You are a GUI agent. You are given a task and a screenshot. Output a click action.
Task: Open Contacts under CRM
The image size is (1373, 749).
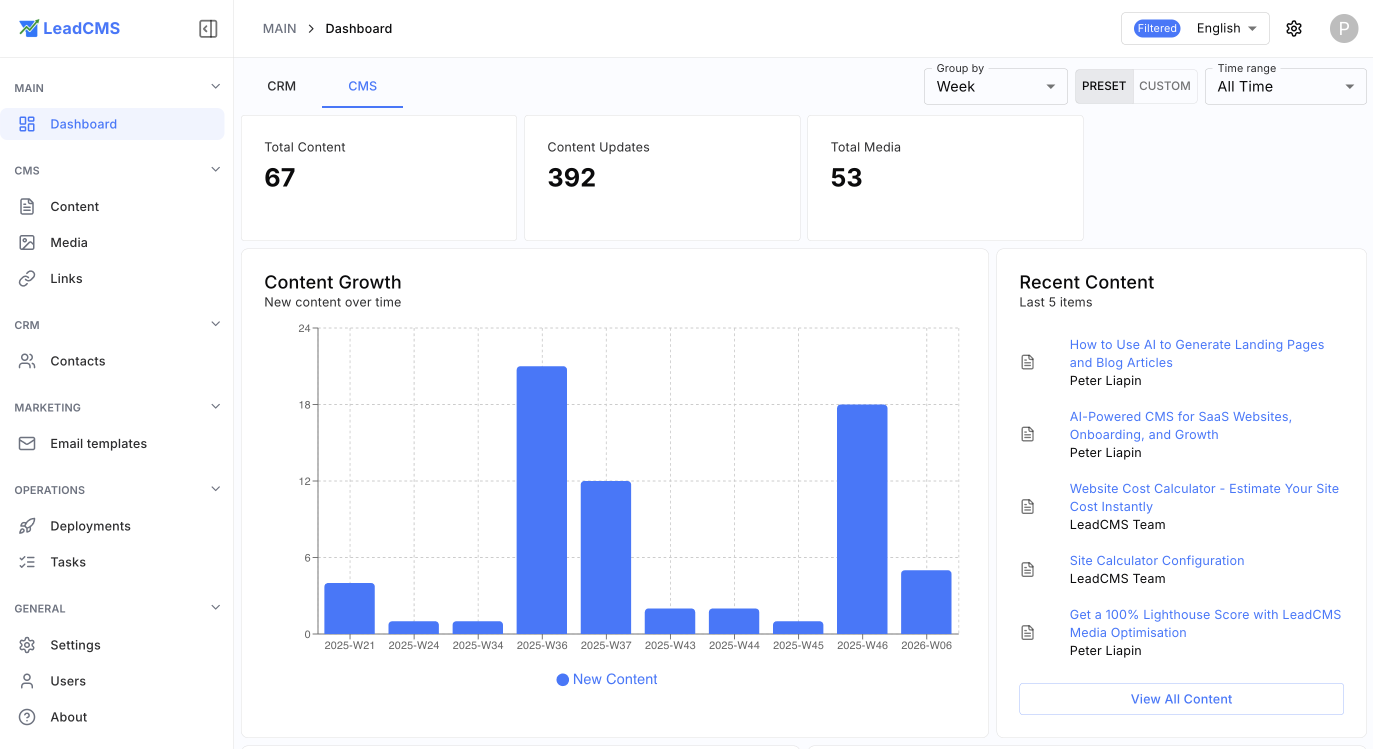click(x=78, y=361)
